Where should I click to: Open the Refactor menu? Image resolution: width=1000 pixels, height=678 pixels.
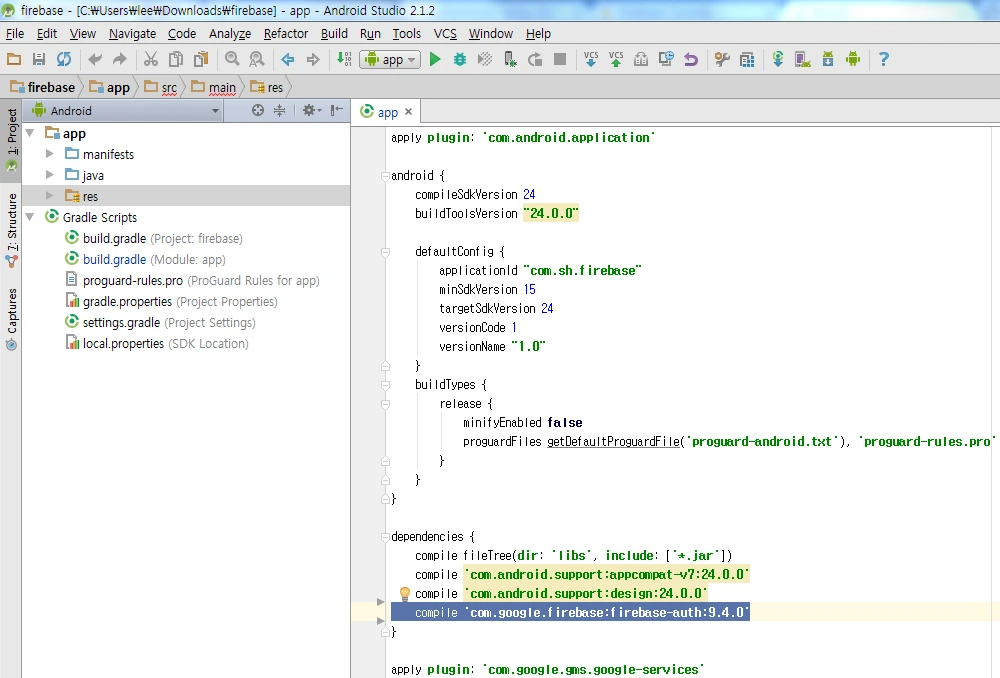coord(286,33)
